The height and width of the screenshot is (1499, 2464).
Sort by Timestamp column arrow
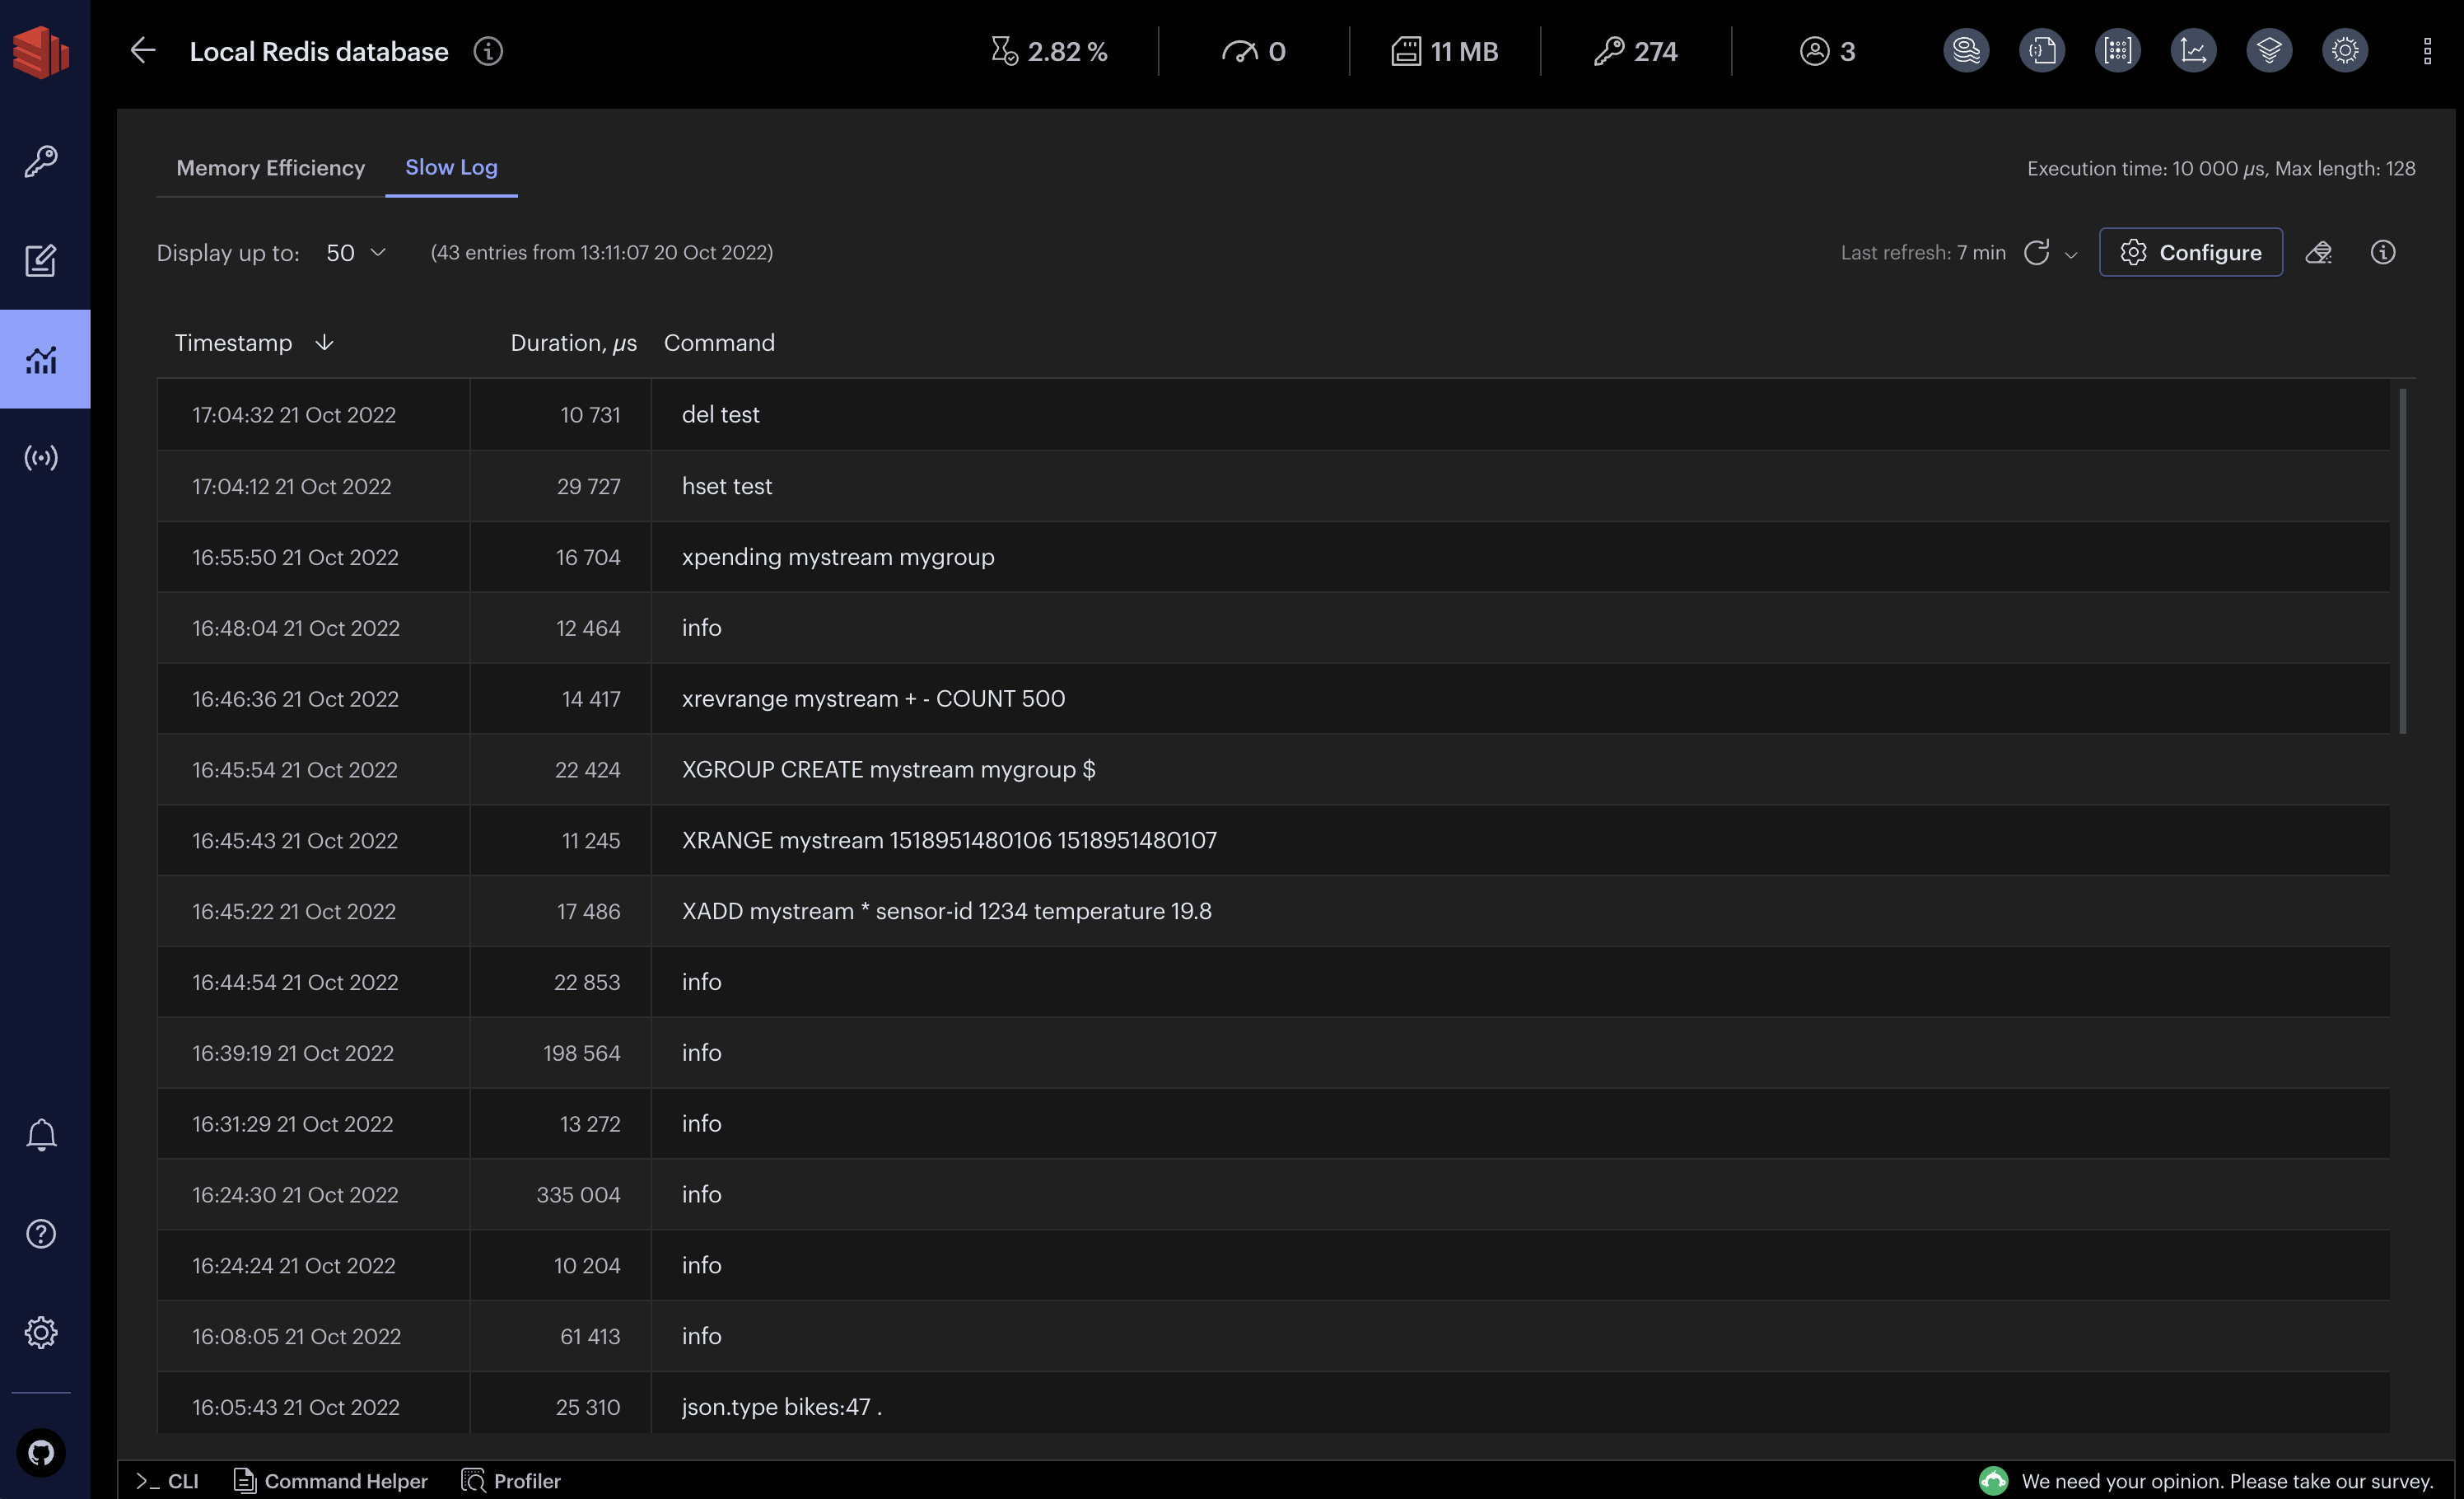[324, 343]
